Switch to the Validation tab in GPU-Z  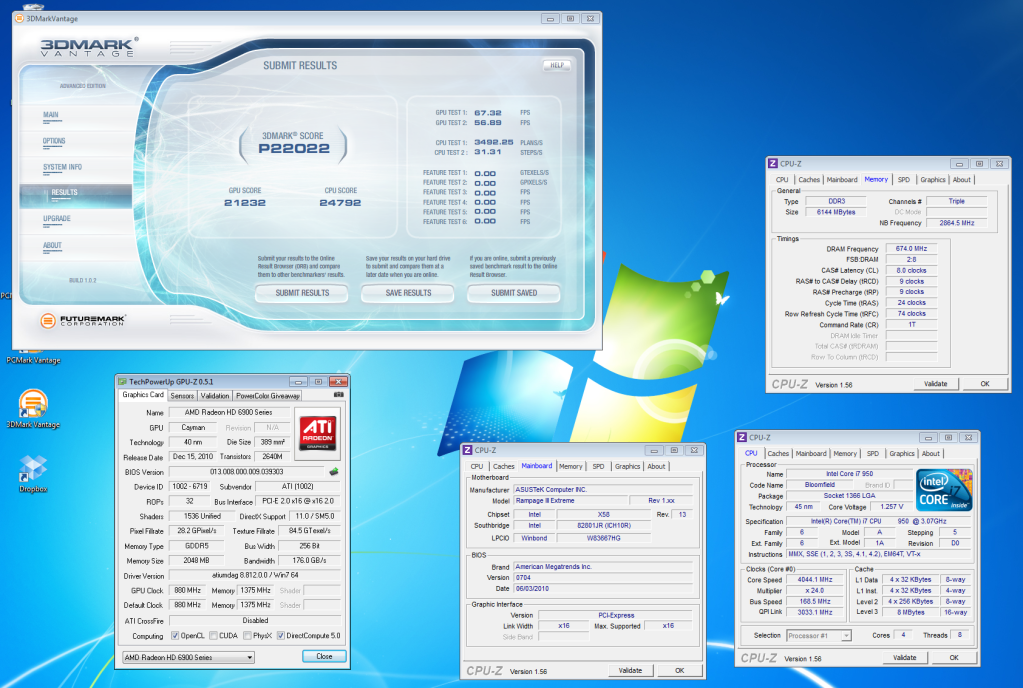(215, 396)
